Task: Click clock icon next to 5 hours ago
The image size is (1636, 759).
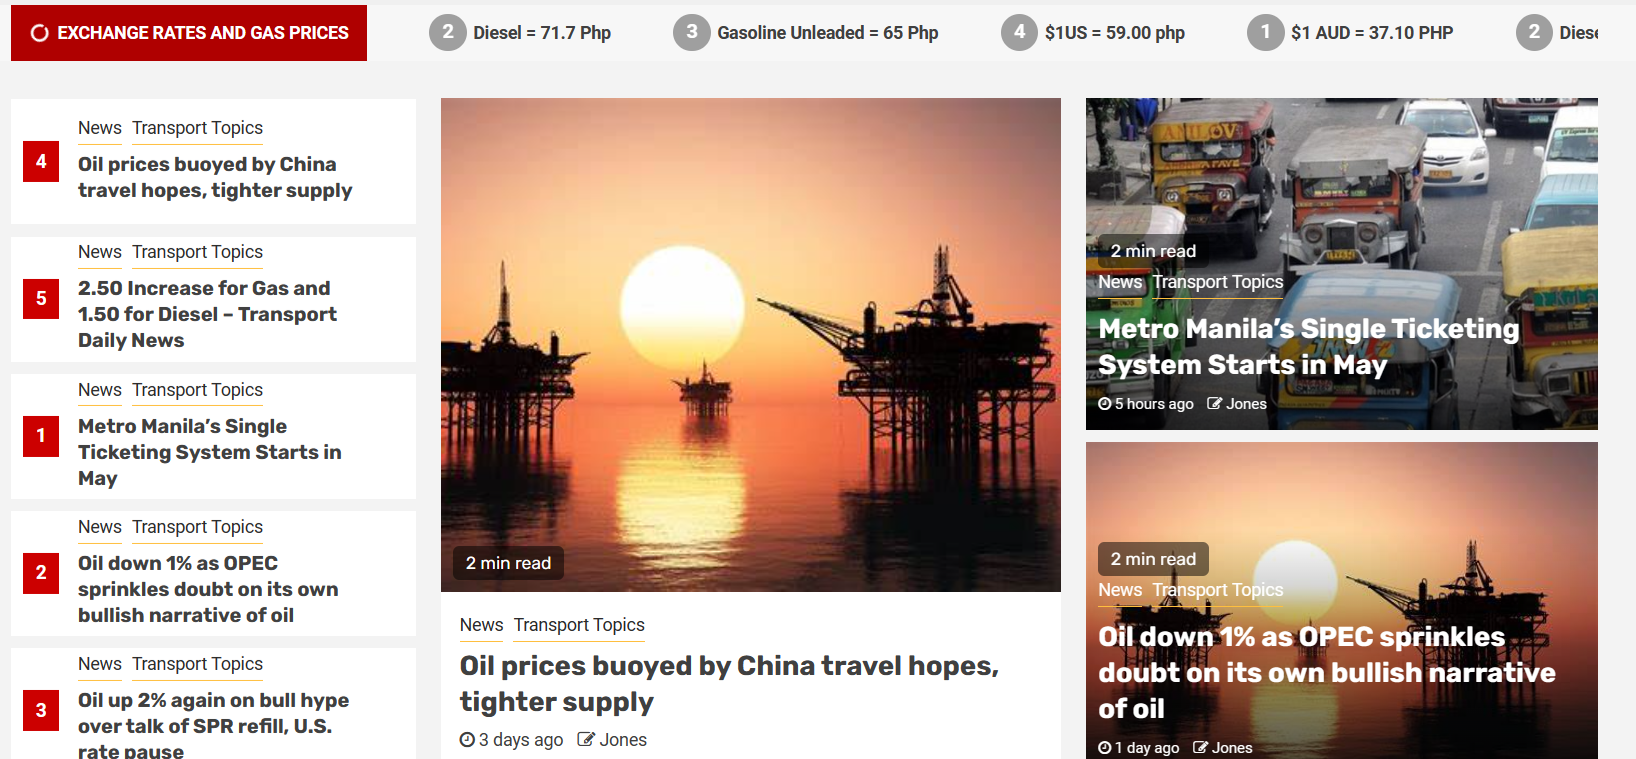Action: point(1105,404)
